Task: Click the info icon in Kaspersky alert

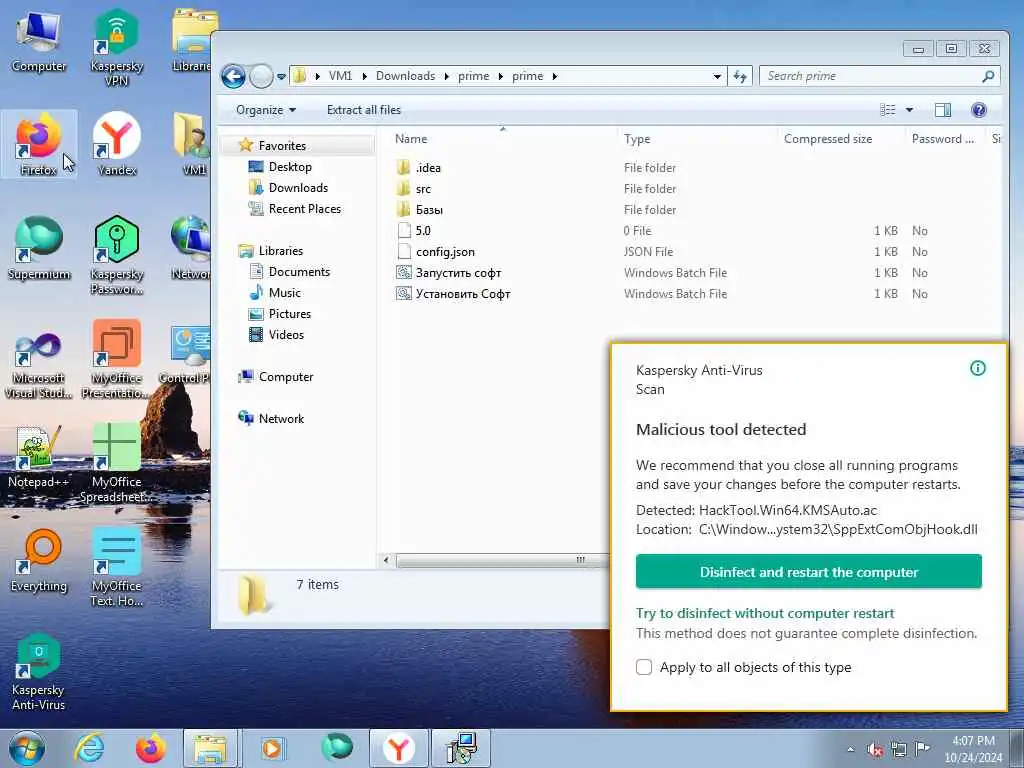Action: pos(978,368)
